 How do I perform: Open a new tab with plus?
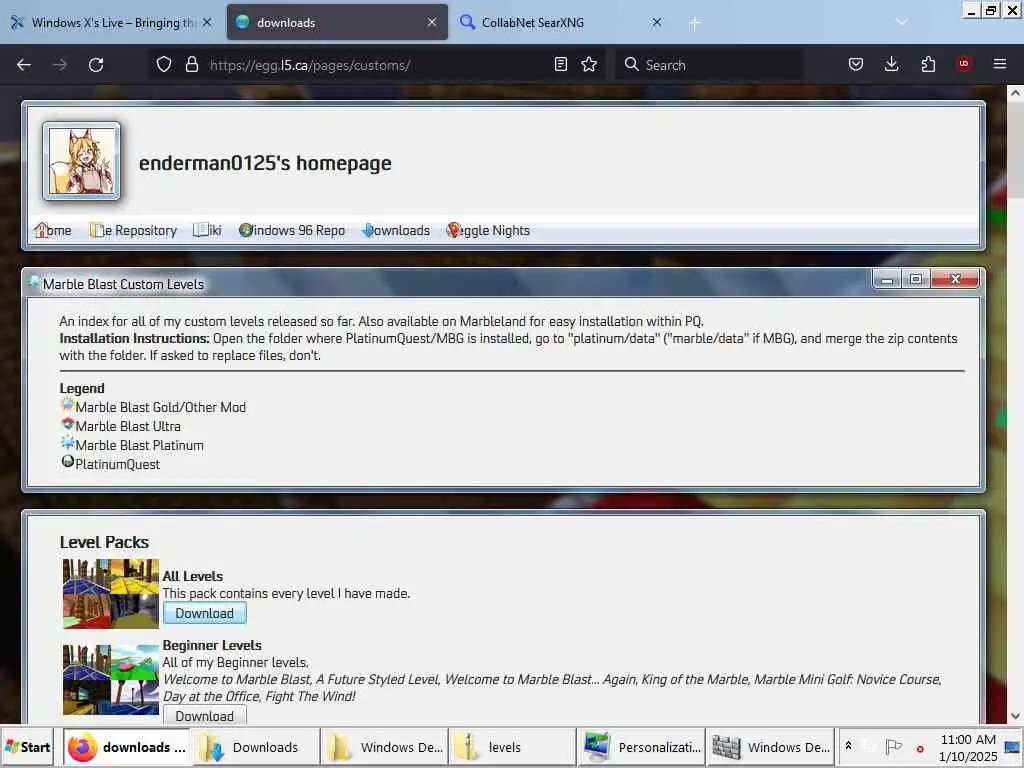(x=694, y=23)
